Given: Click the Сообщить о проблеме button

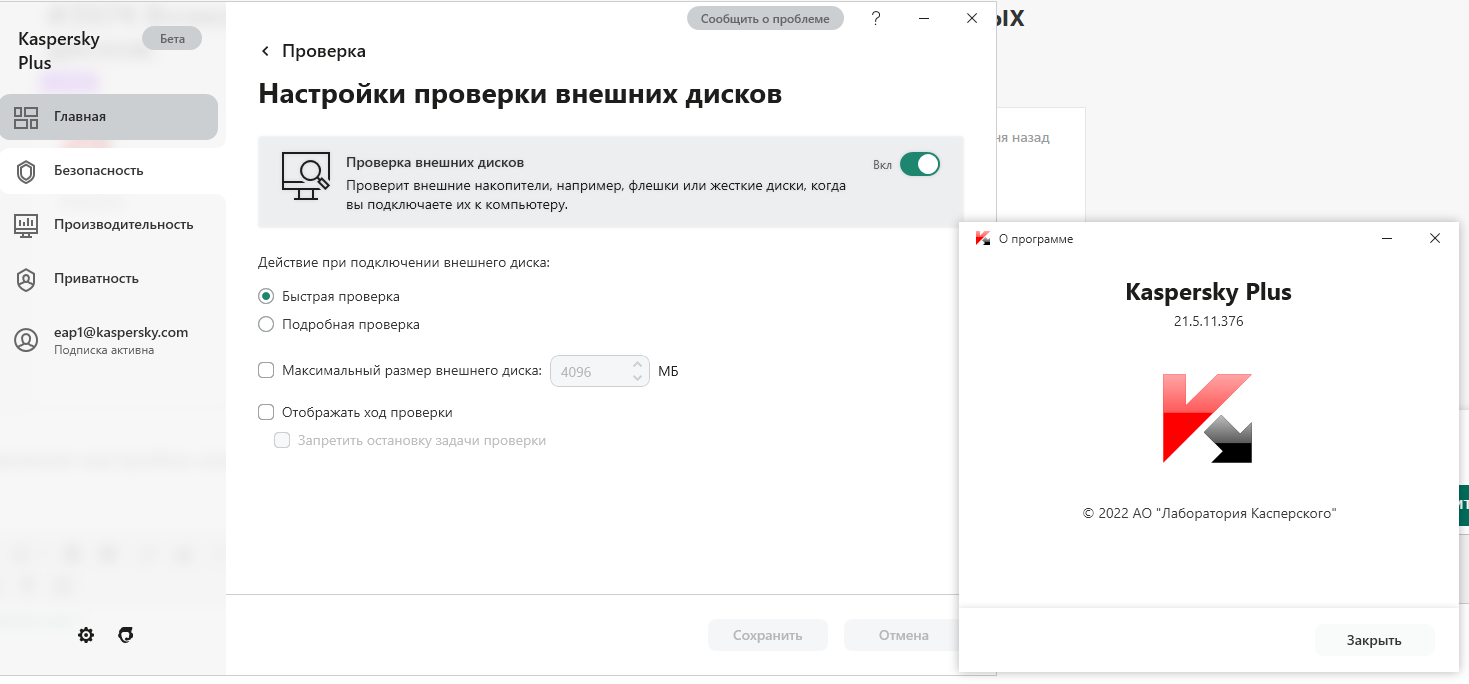Looking at the screenshot, I should 765,19.
